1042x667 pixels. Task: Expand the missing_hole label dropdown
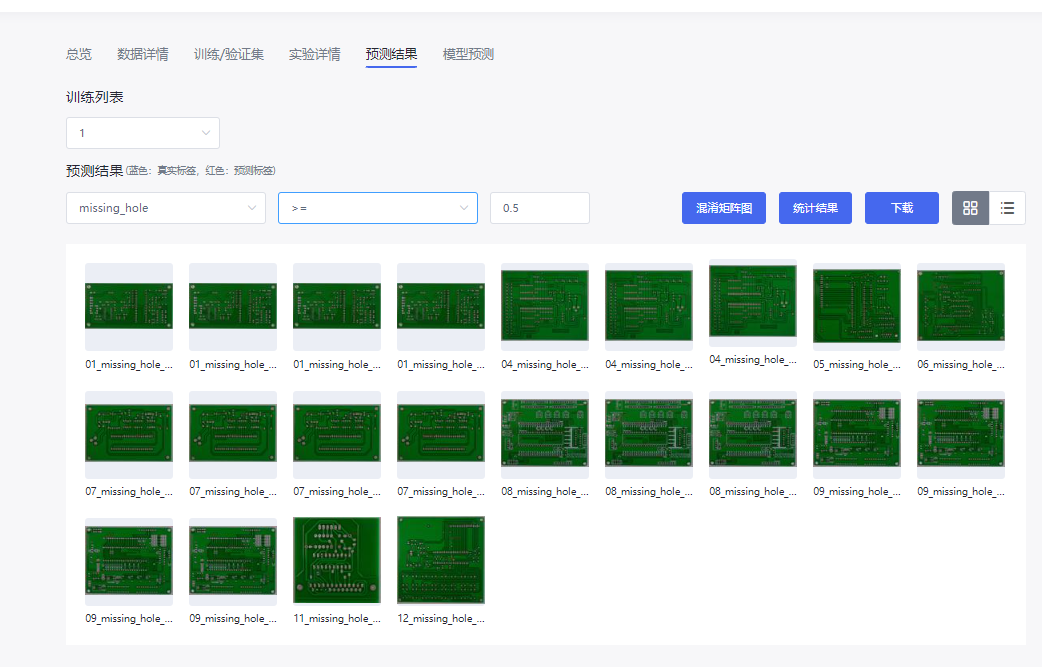(x=166, y=208)
